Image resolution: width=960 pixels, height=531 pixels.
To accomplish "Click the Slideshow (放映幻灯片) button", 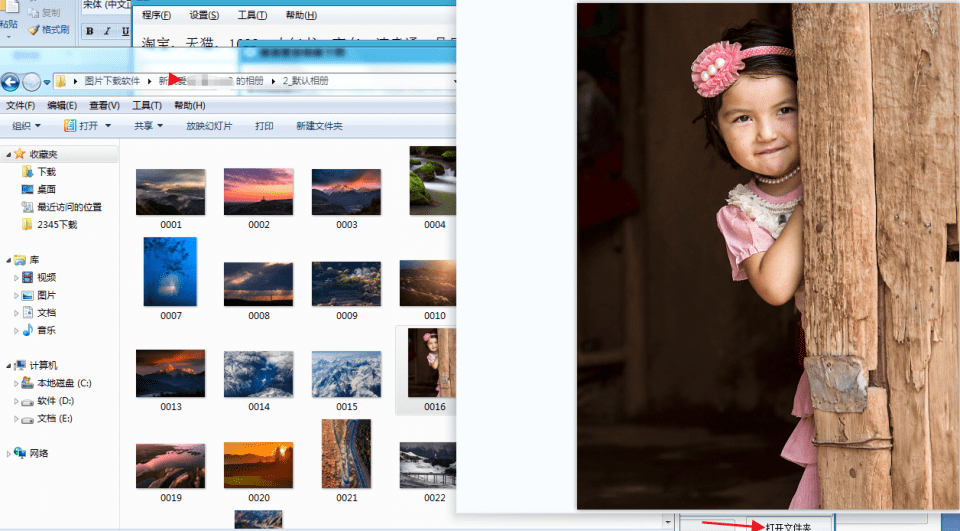I will point(209,126).
